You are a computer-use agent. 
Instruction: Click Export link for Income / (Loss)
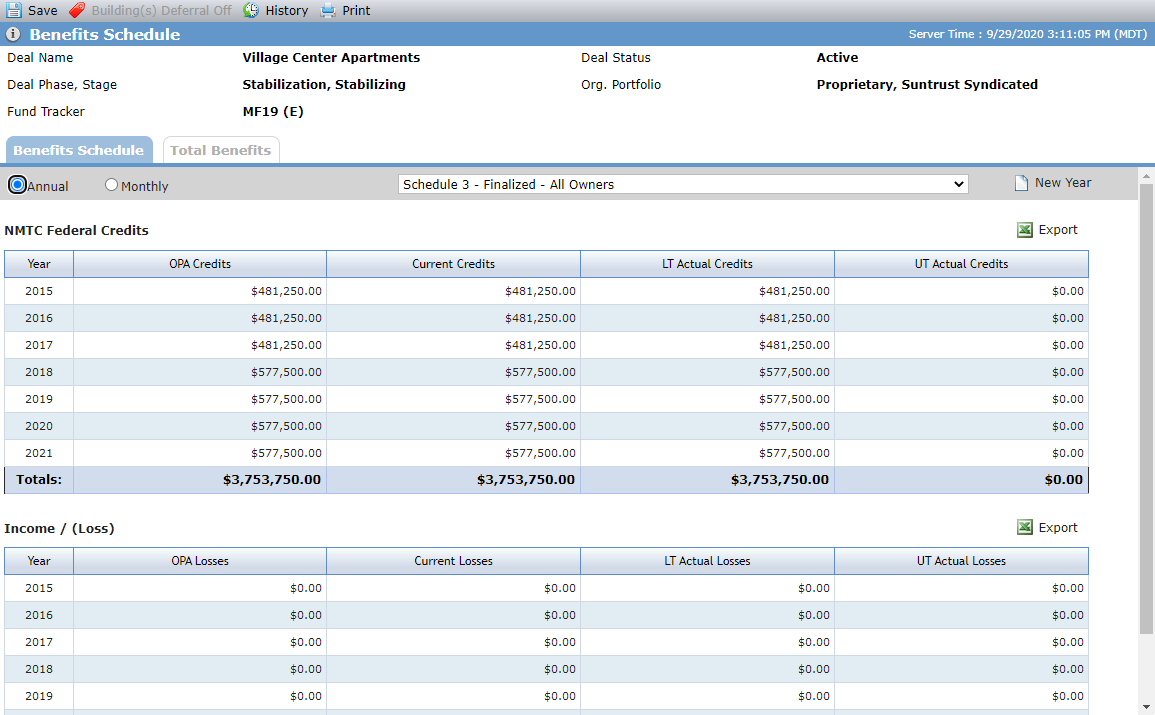(1058, 527)
